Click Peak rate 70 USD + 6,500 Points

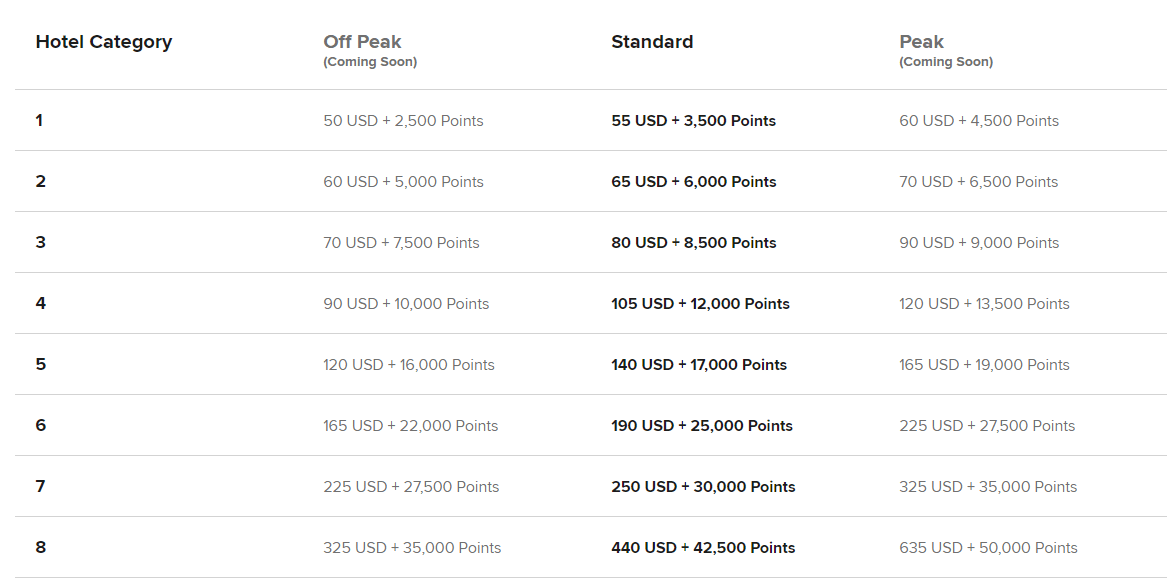pos(978,182)
